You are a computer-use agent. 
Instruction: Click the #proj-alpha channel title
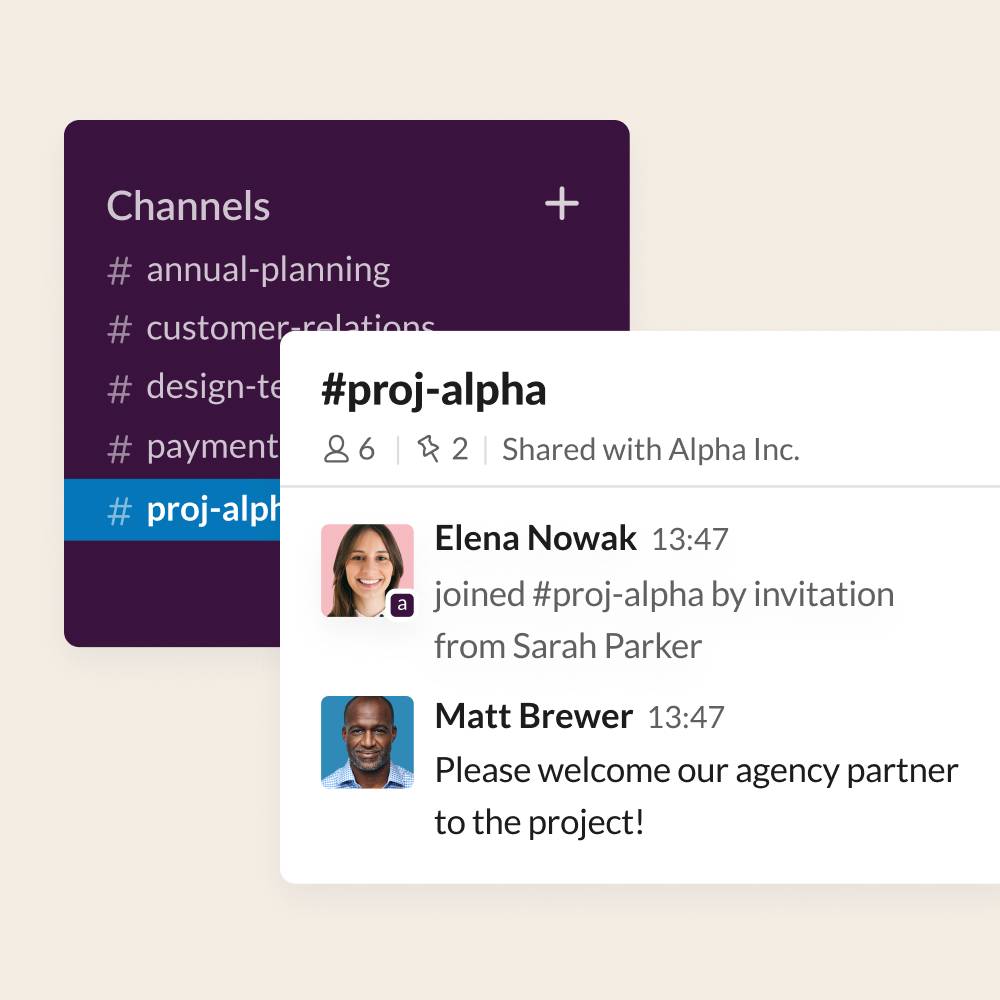click(434, 390)
